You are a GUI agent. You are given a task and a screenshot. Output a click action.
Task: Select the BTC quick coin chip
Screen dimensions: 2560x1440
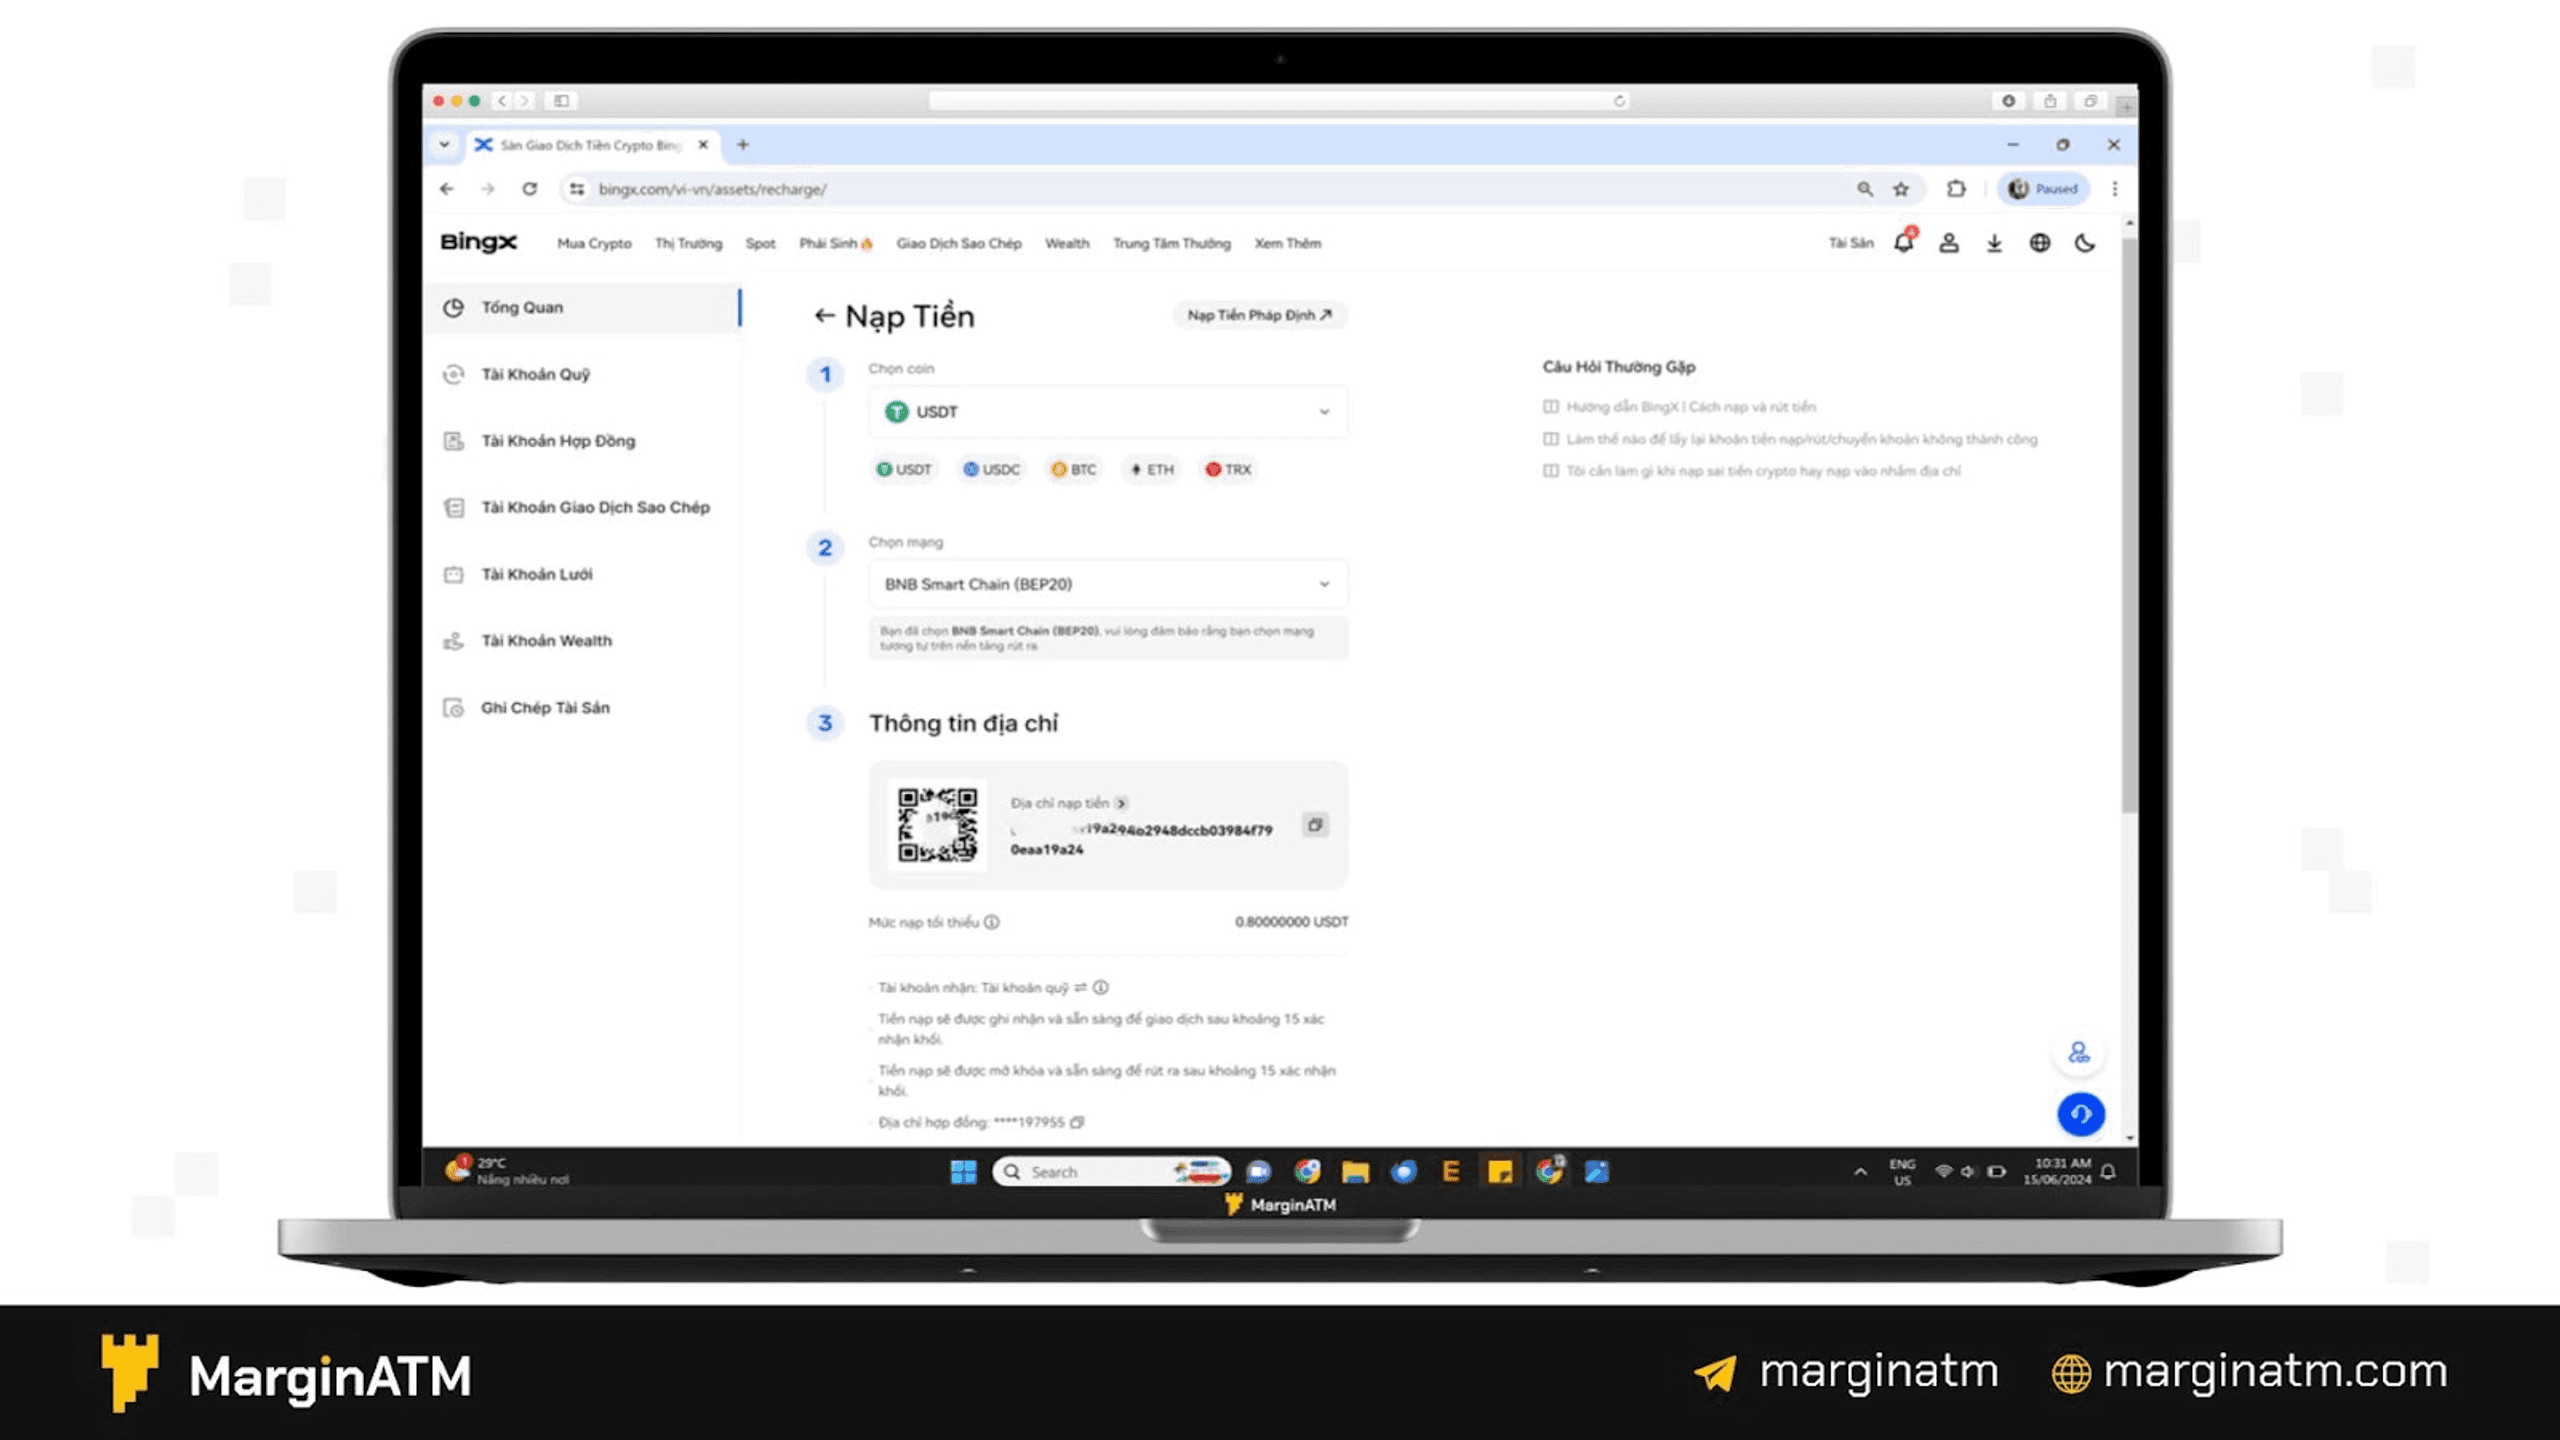(x=1074, y=469)
